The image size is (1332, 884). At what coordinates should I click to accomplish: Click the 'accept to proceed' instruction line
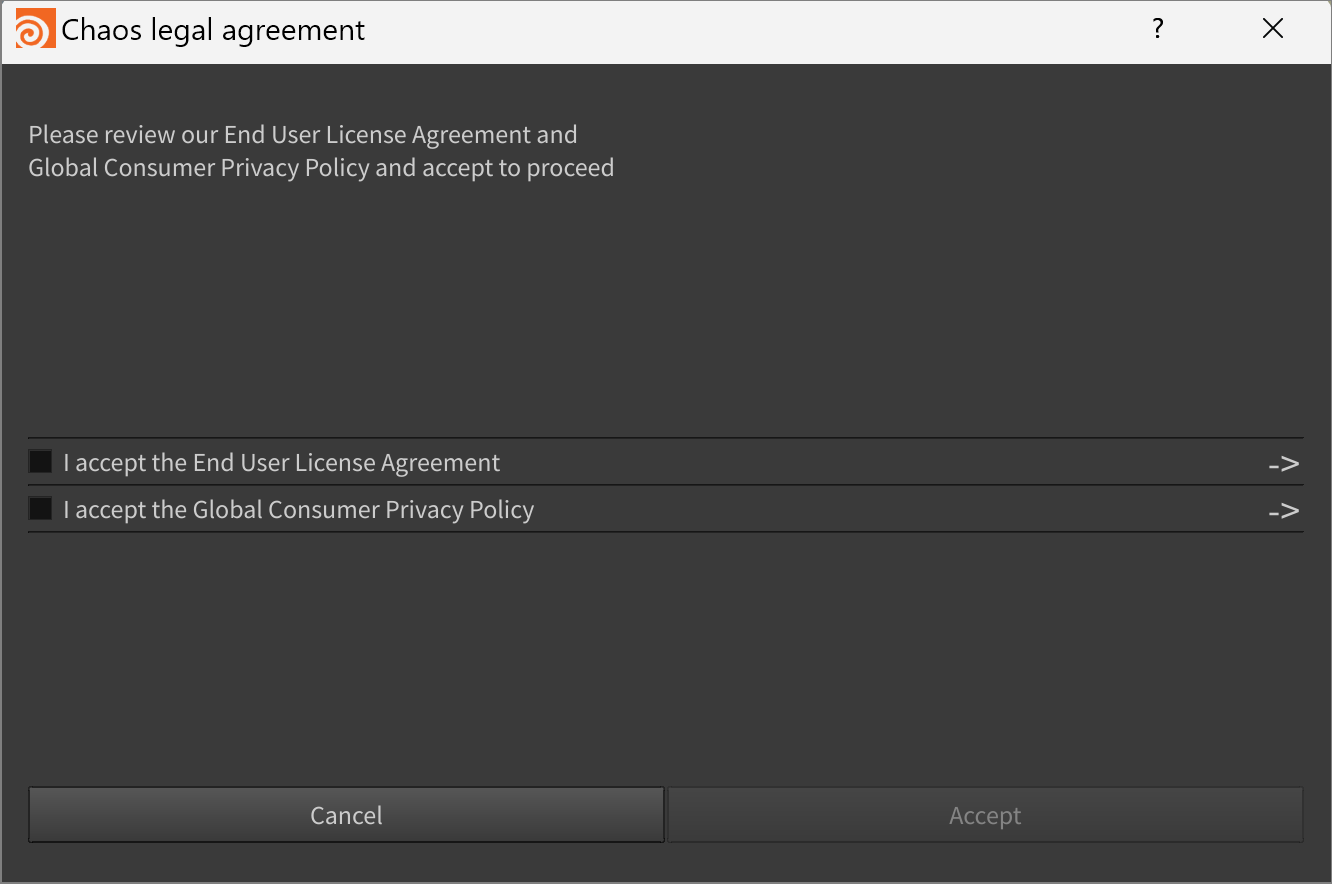tap(321, 167)
